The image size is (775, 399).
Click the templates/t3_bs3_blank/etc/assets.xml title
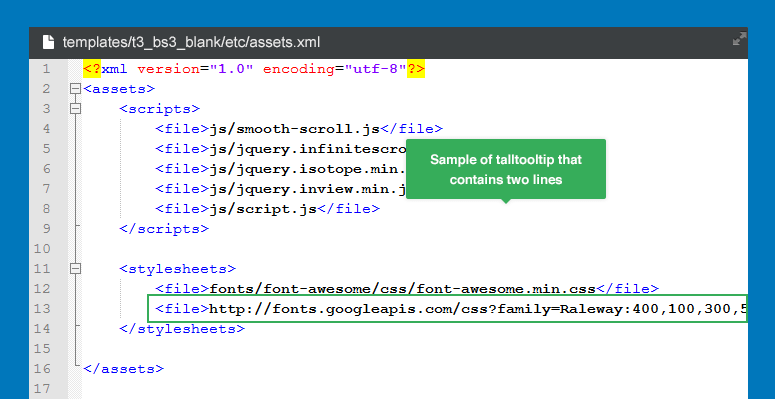(x=191, y=43)
